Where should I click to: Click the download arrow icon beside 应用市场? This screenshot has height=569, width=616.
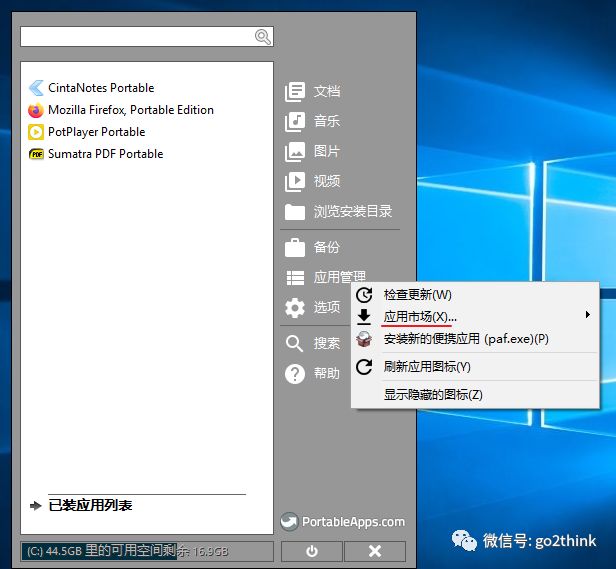pyautogui.click(x=364, y=317)
